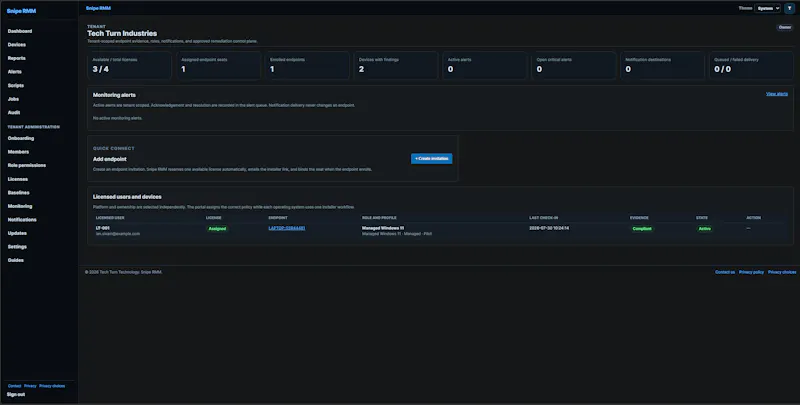Screen dimensions: 800x405
Task: Click the Available / total licenses card
Action: [x=130, y=65]
